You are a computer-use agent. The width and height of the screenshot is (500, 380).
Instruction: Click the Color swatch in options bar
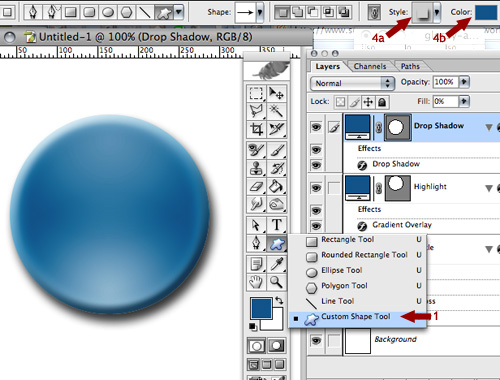click(x=487, y=12)
